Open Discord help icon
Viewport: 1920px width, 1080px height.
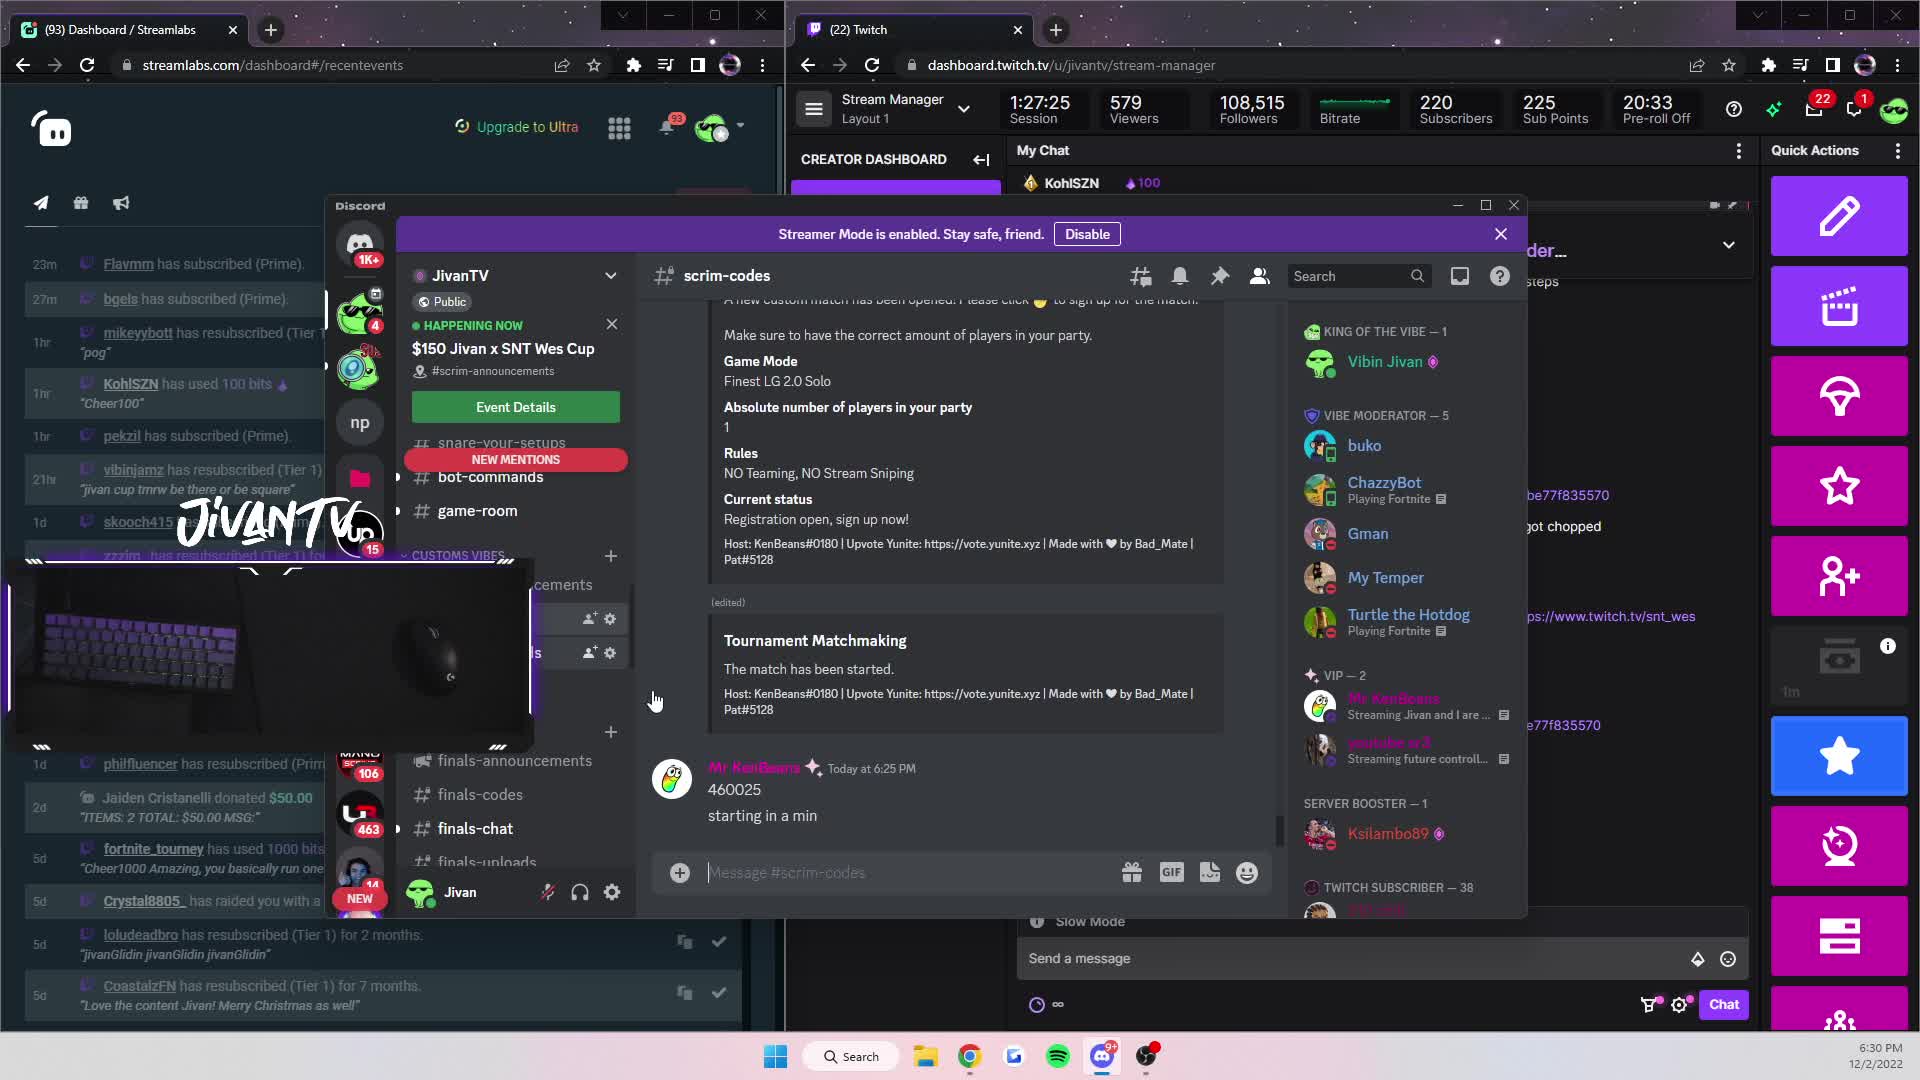point(1500,277)
